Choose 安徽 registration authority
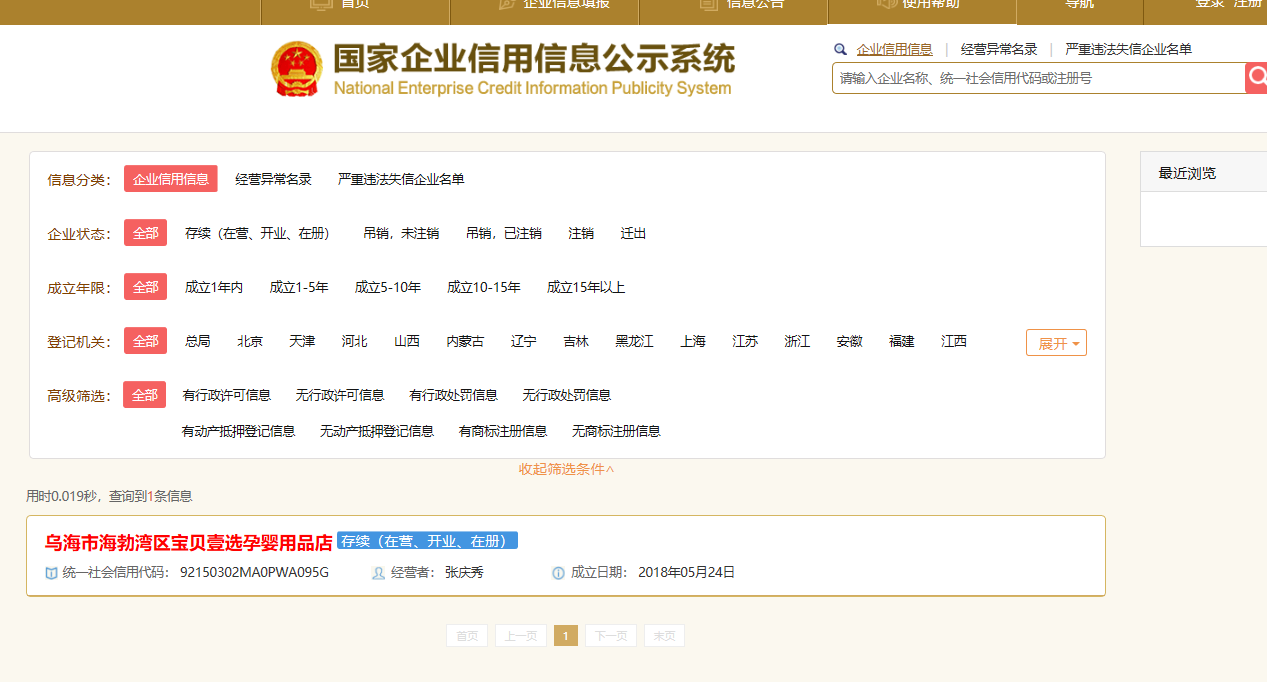Image resolution: width=1267 pixels, height=682 pixels. coord(850,341)
